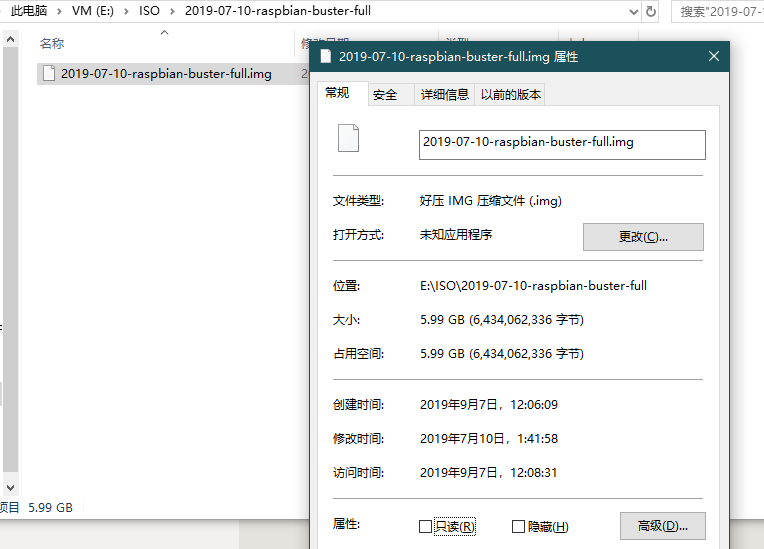Select the 以前的版本 tab
Viewport: 764px width, 549px height.
point(510,95)
